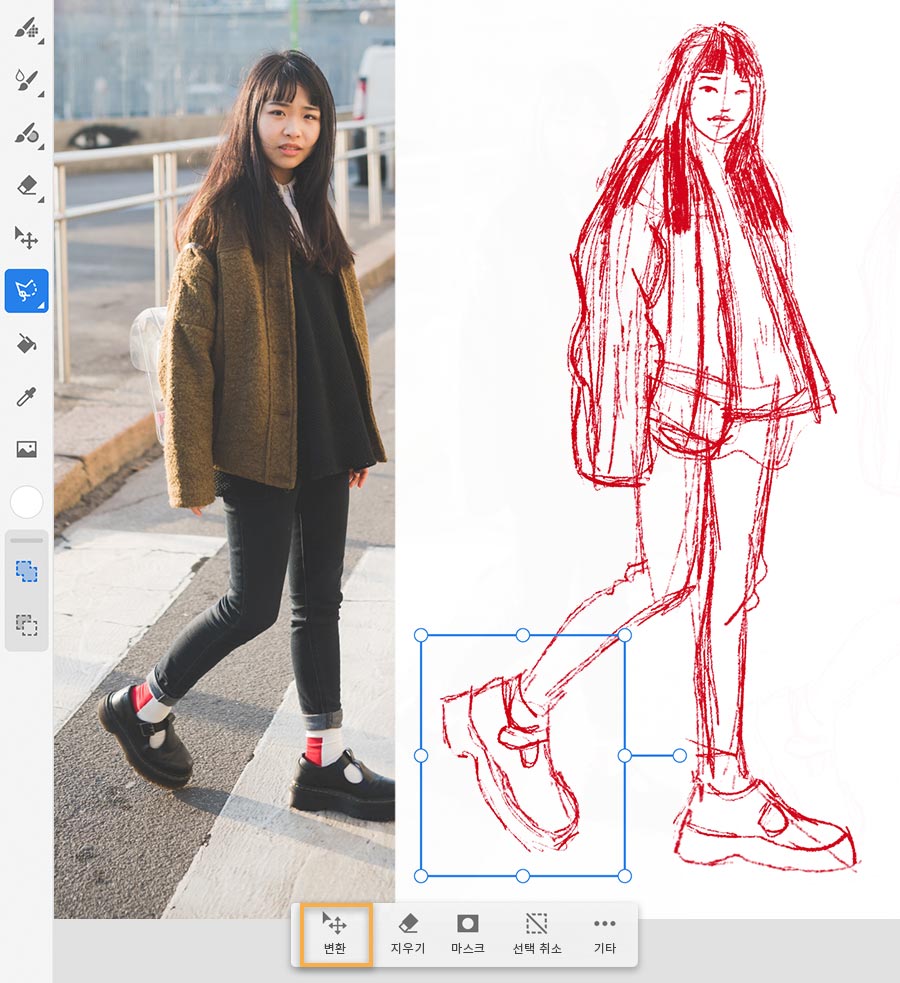Open the place image tool
The width and height of the screenshot is (900, 983).
tap(26, 449)
